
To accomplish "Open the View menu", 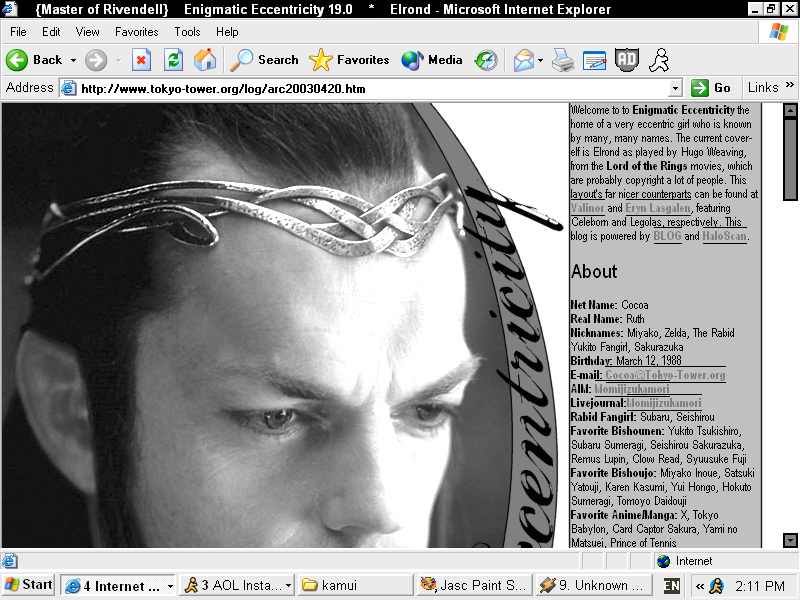I will [x=88, y=32].
